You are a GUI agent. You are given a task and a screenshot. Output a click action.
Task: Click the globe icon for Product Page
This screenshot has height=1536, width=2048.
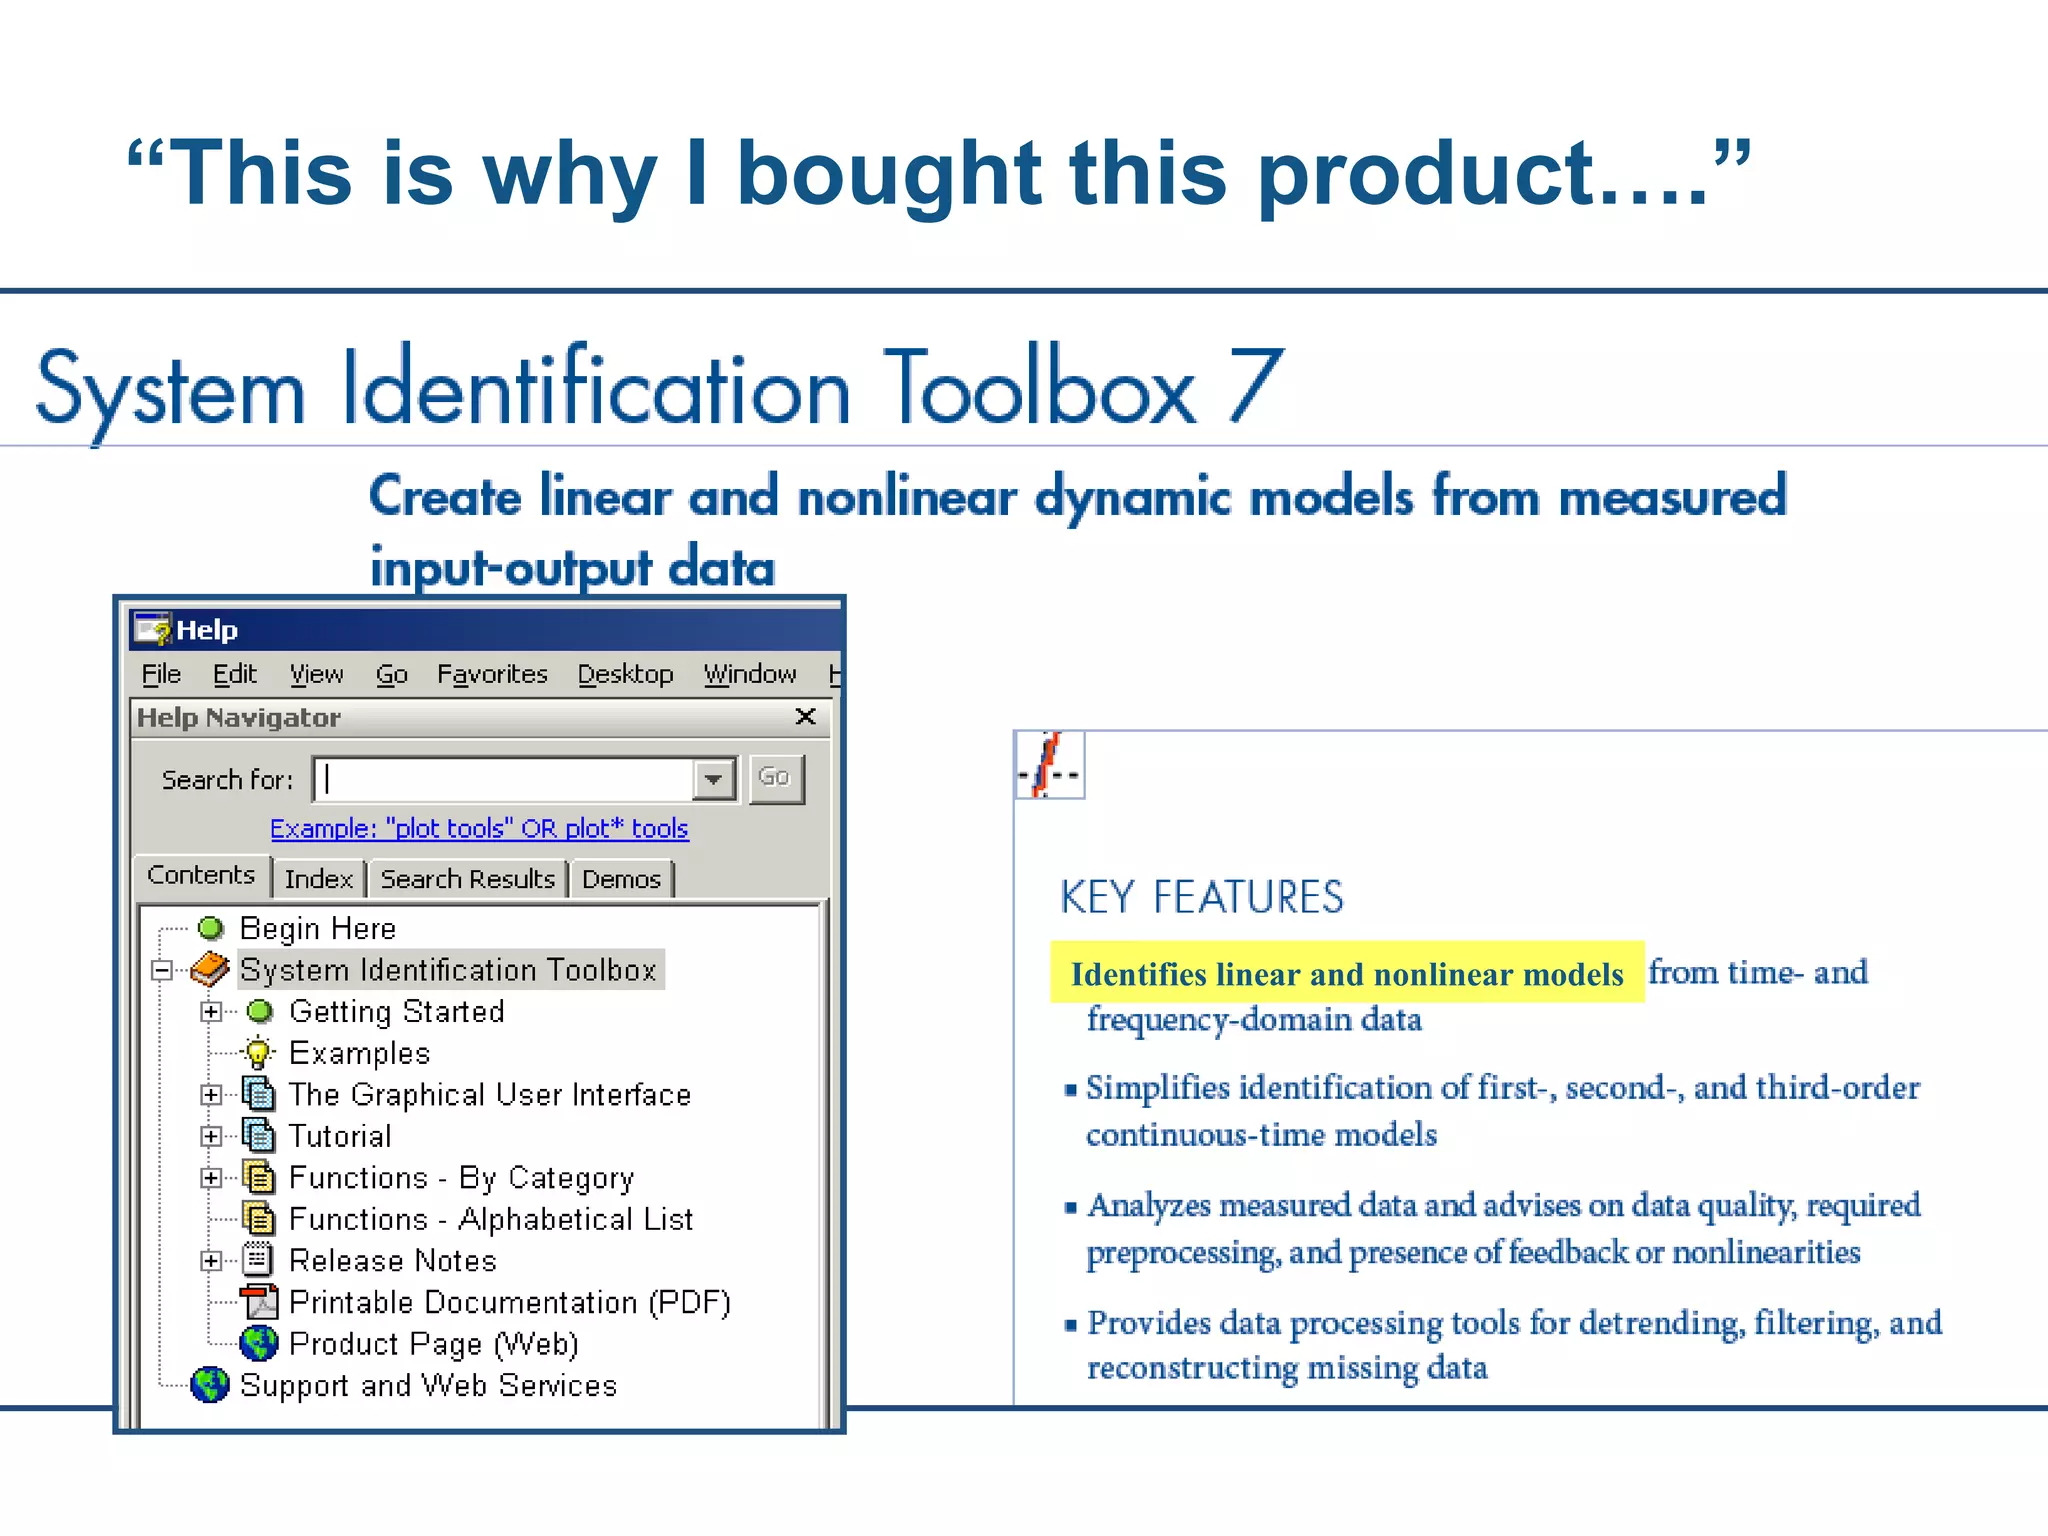coord(259,1343)
